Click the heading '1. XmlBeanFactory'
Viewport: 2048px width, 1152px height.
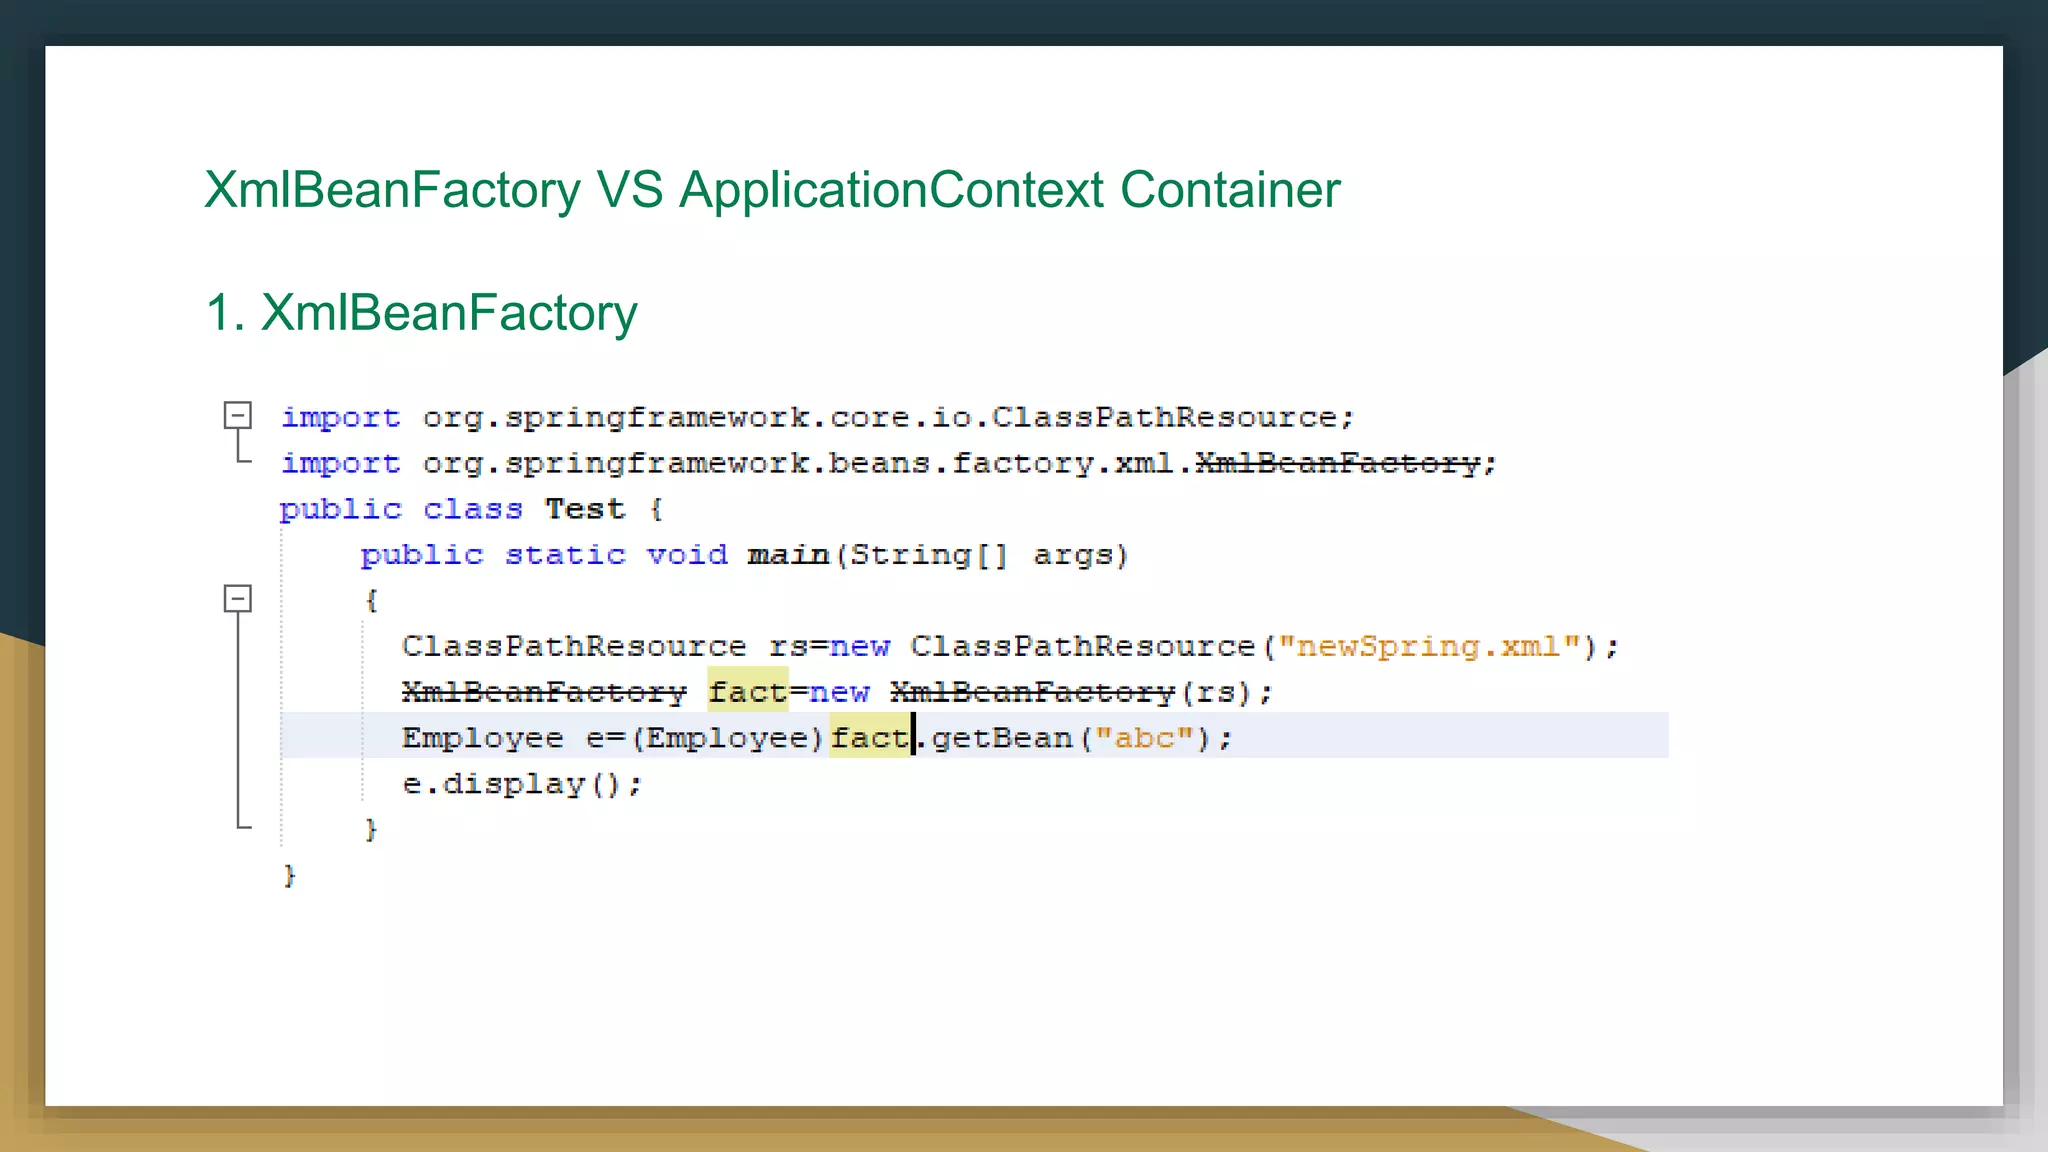click(421, 314)
